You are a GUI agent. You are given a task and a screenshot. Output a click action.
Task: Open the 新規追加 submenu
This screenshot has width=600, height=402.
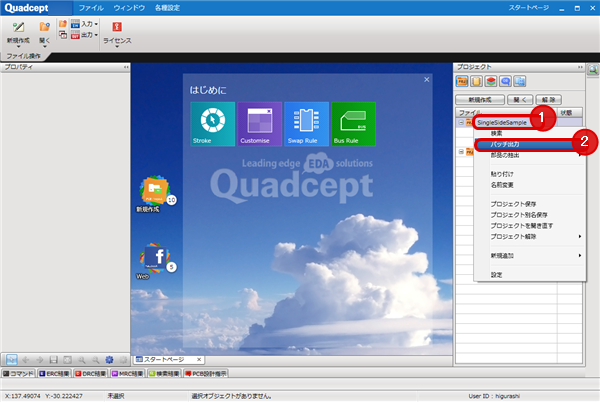(x=530, y=256)
